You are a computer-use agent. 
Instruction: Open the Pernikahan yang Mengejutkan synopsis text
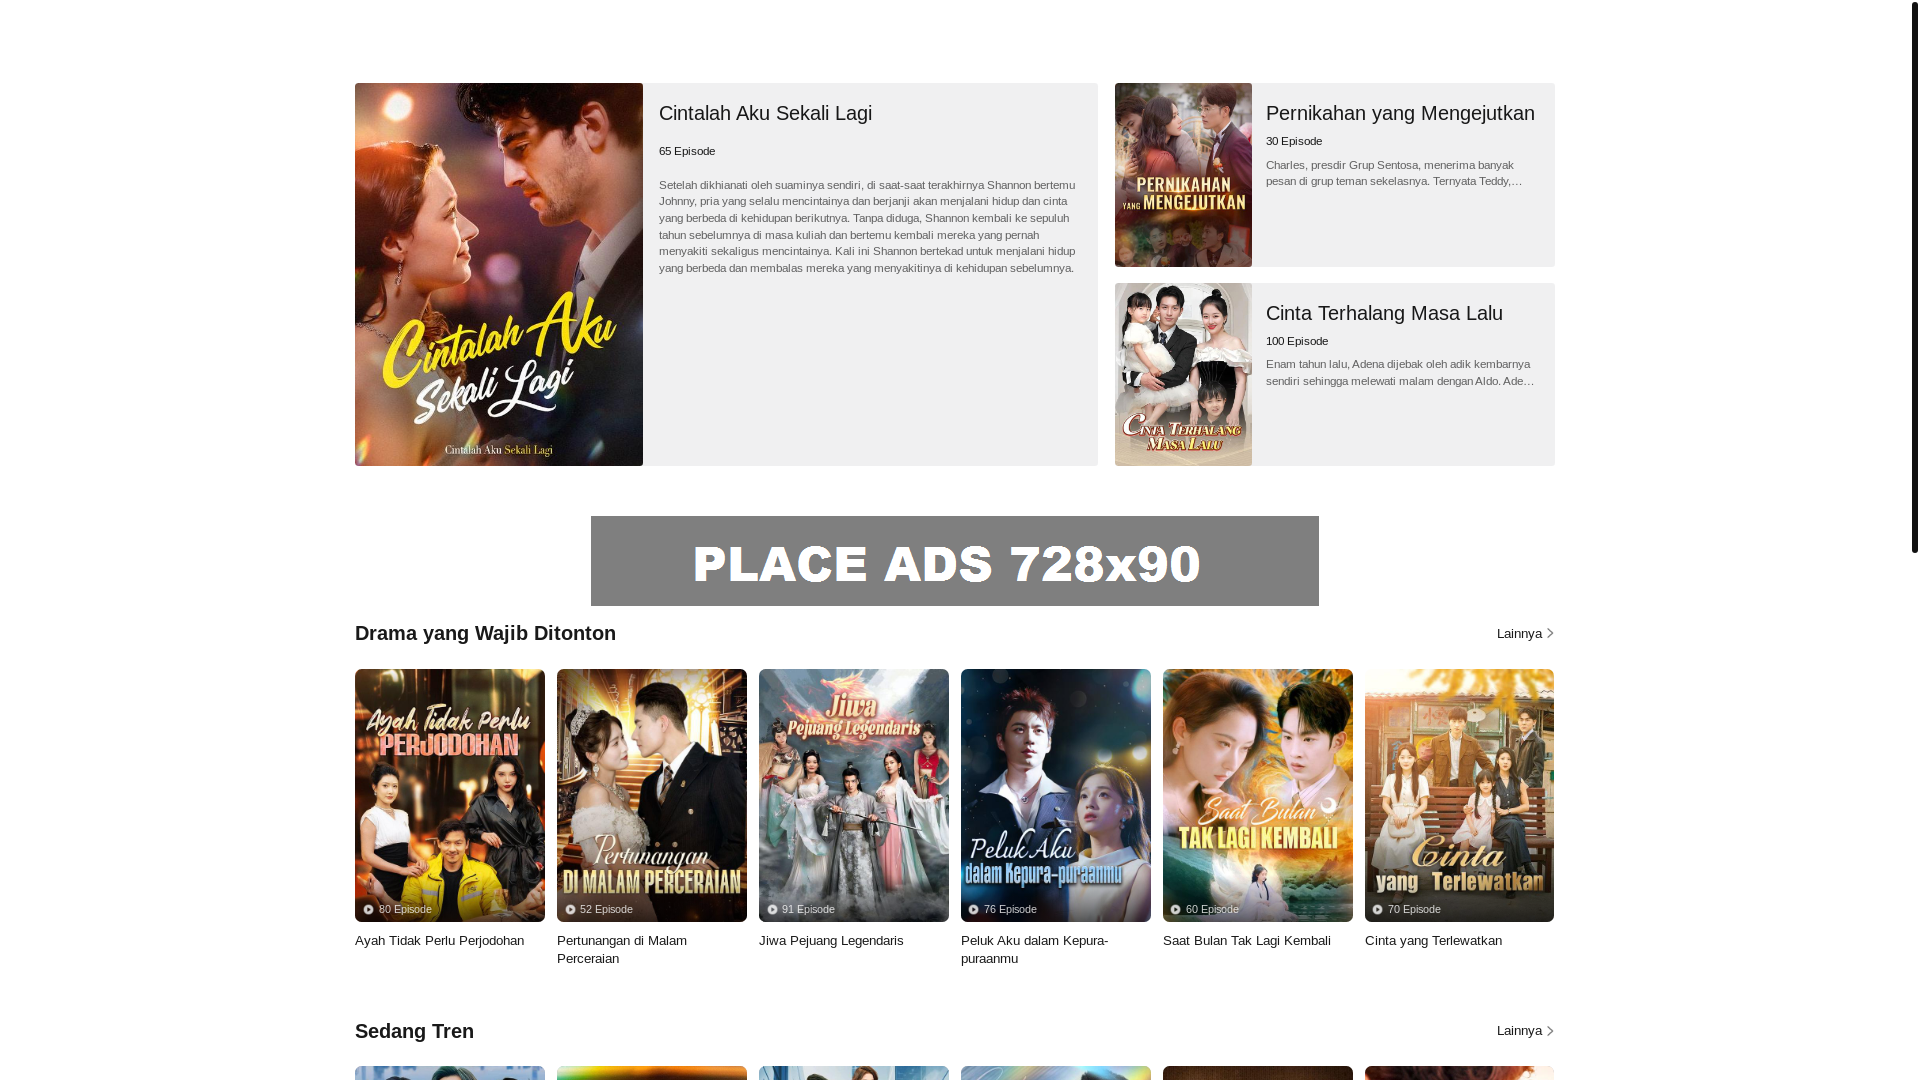[1394, 173]
